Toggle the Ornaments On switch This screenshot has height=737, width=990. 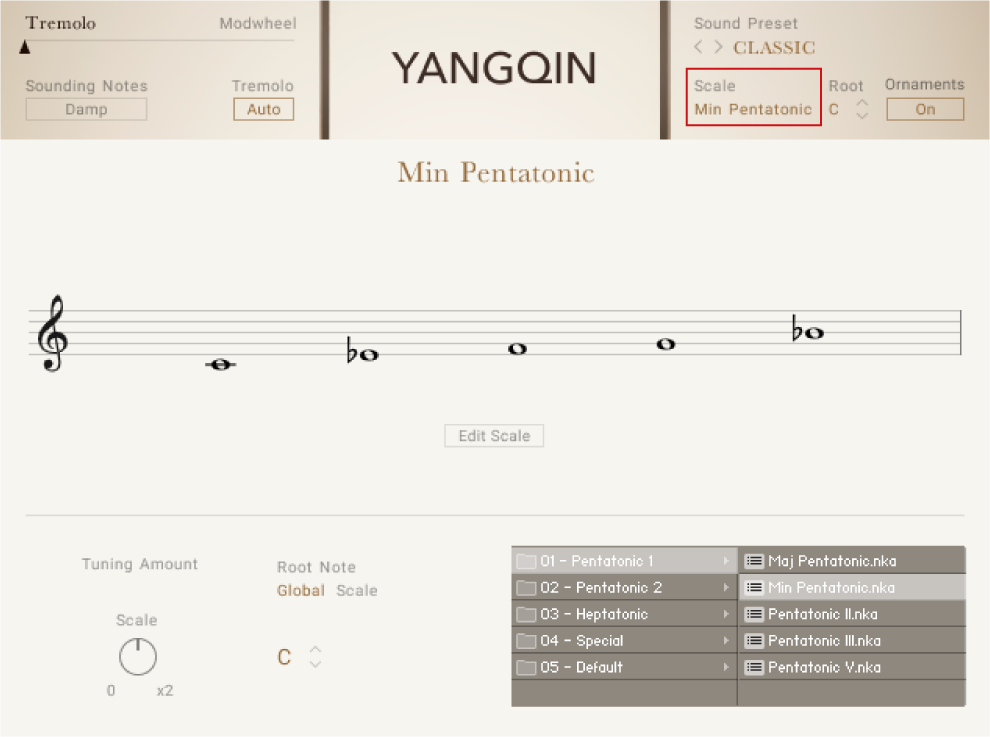(x=925, y=109)
